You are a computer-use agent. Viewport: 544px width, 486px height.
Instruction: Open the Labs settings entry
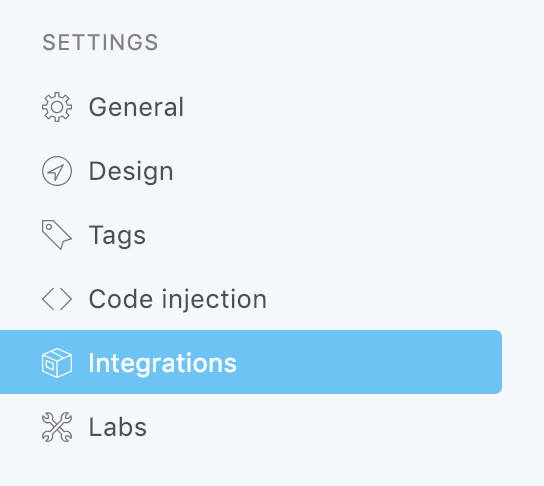click(x=118, y=427)
